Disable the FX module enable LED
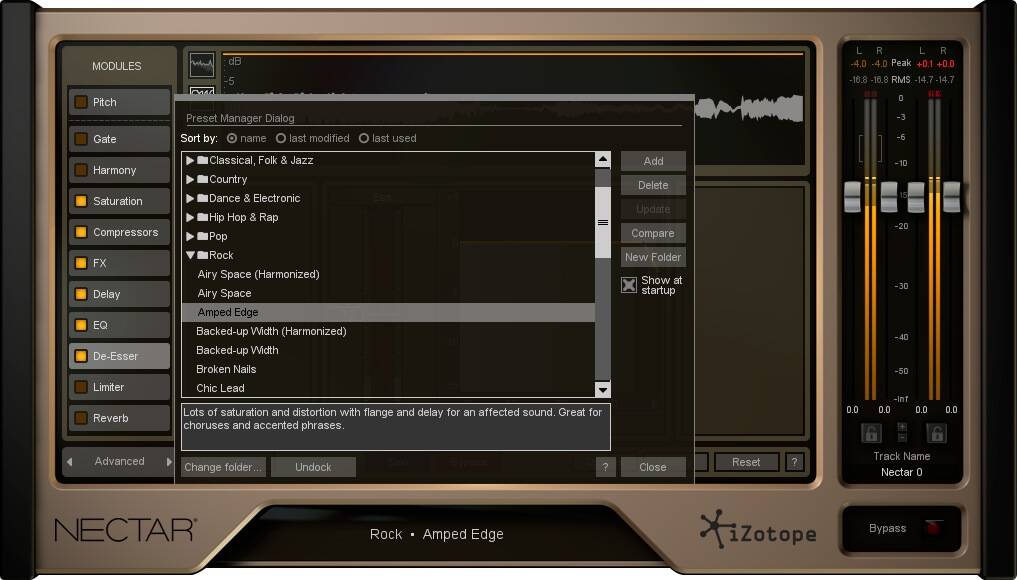This screenshot has width=1017, height=580. point(81,263)
